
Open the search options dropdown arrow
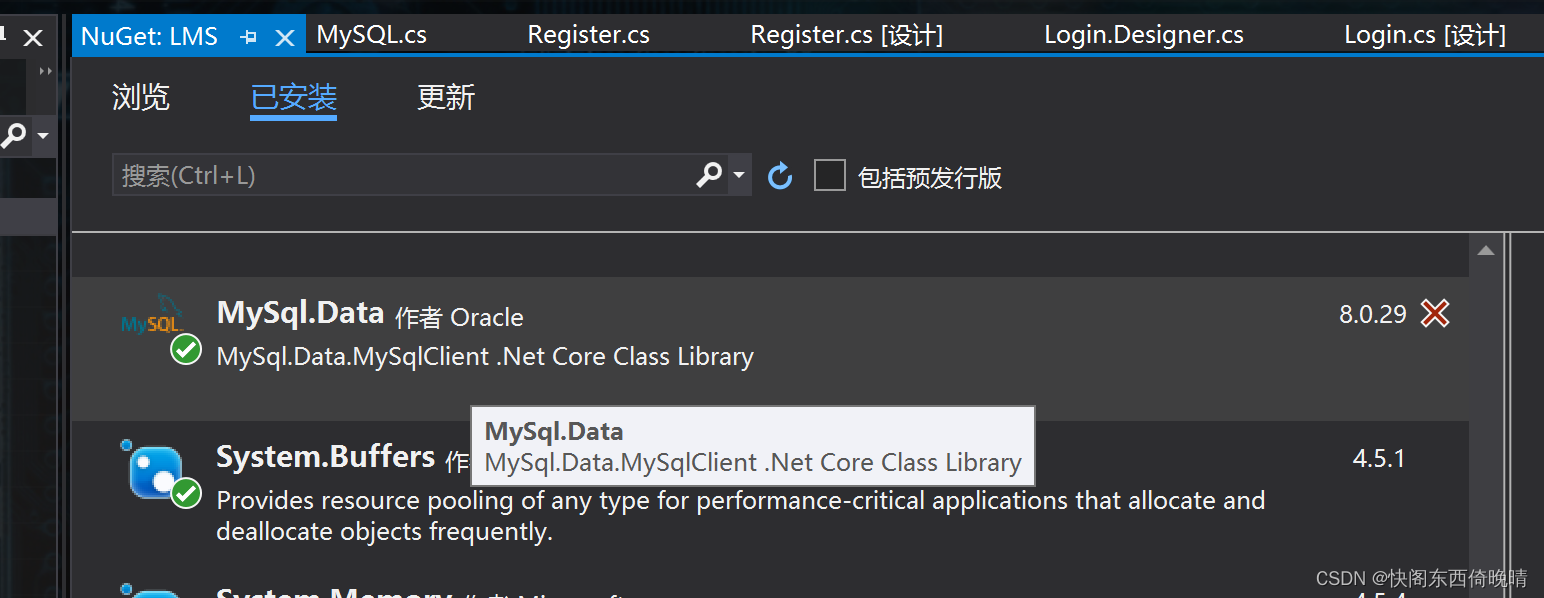(x=737, y=174)
